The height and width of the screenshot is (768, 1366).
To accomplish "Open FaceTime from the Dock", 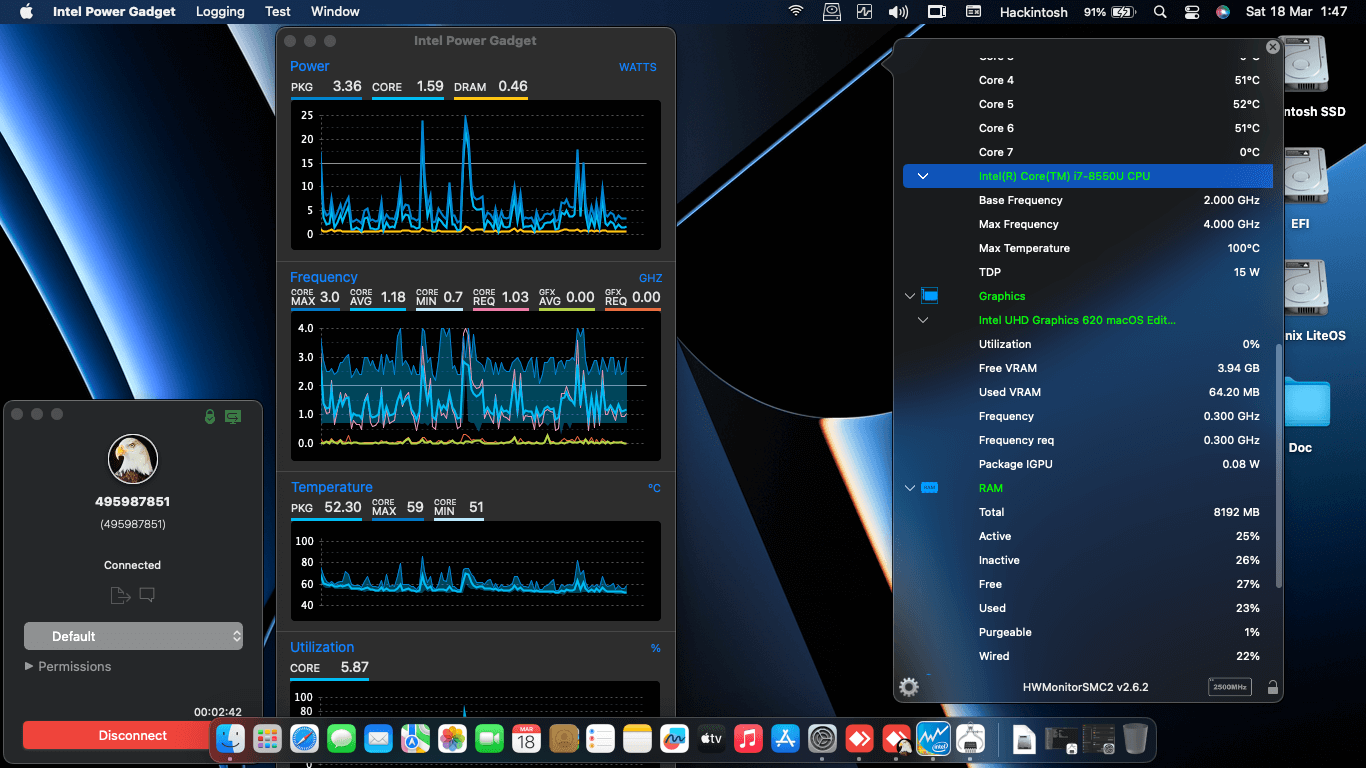I will click(489, 739).
